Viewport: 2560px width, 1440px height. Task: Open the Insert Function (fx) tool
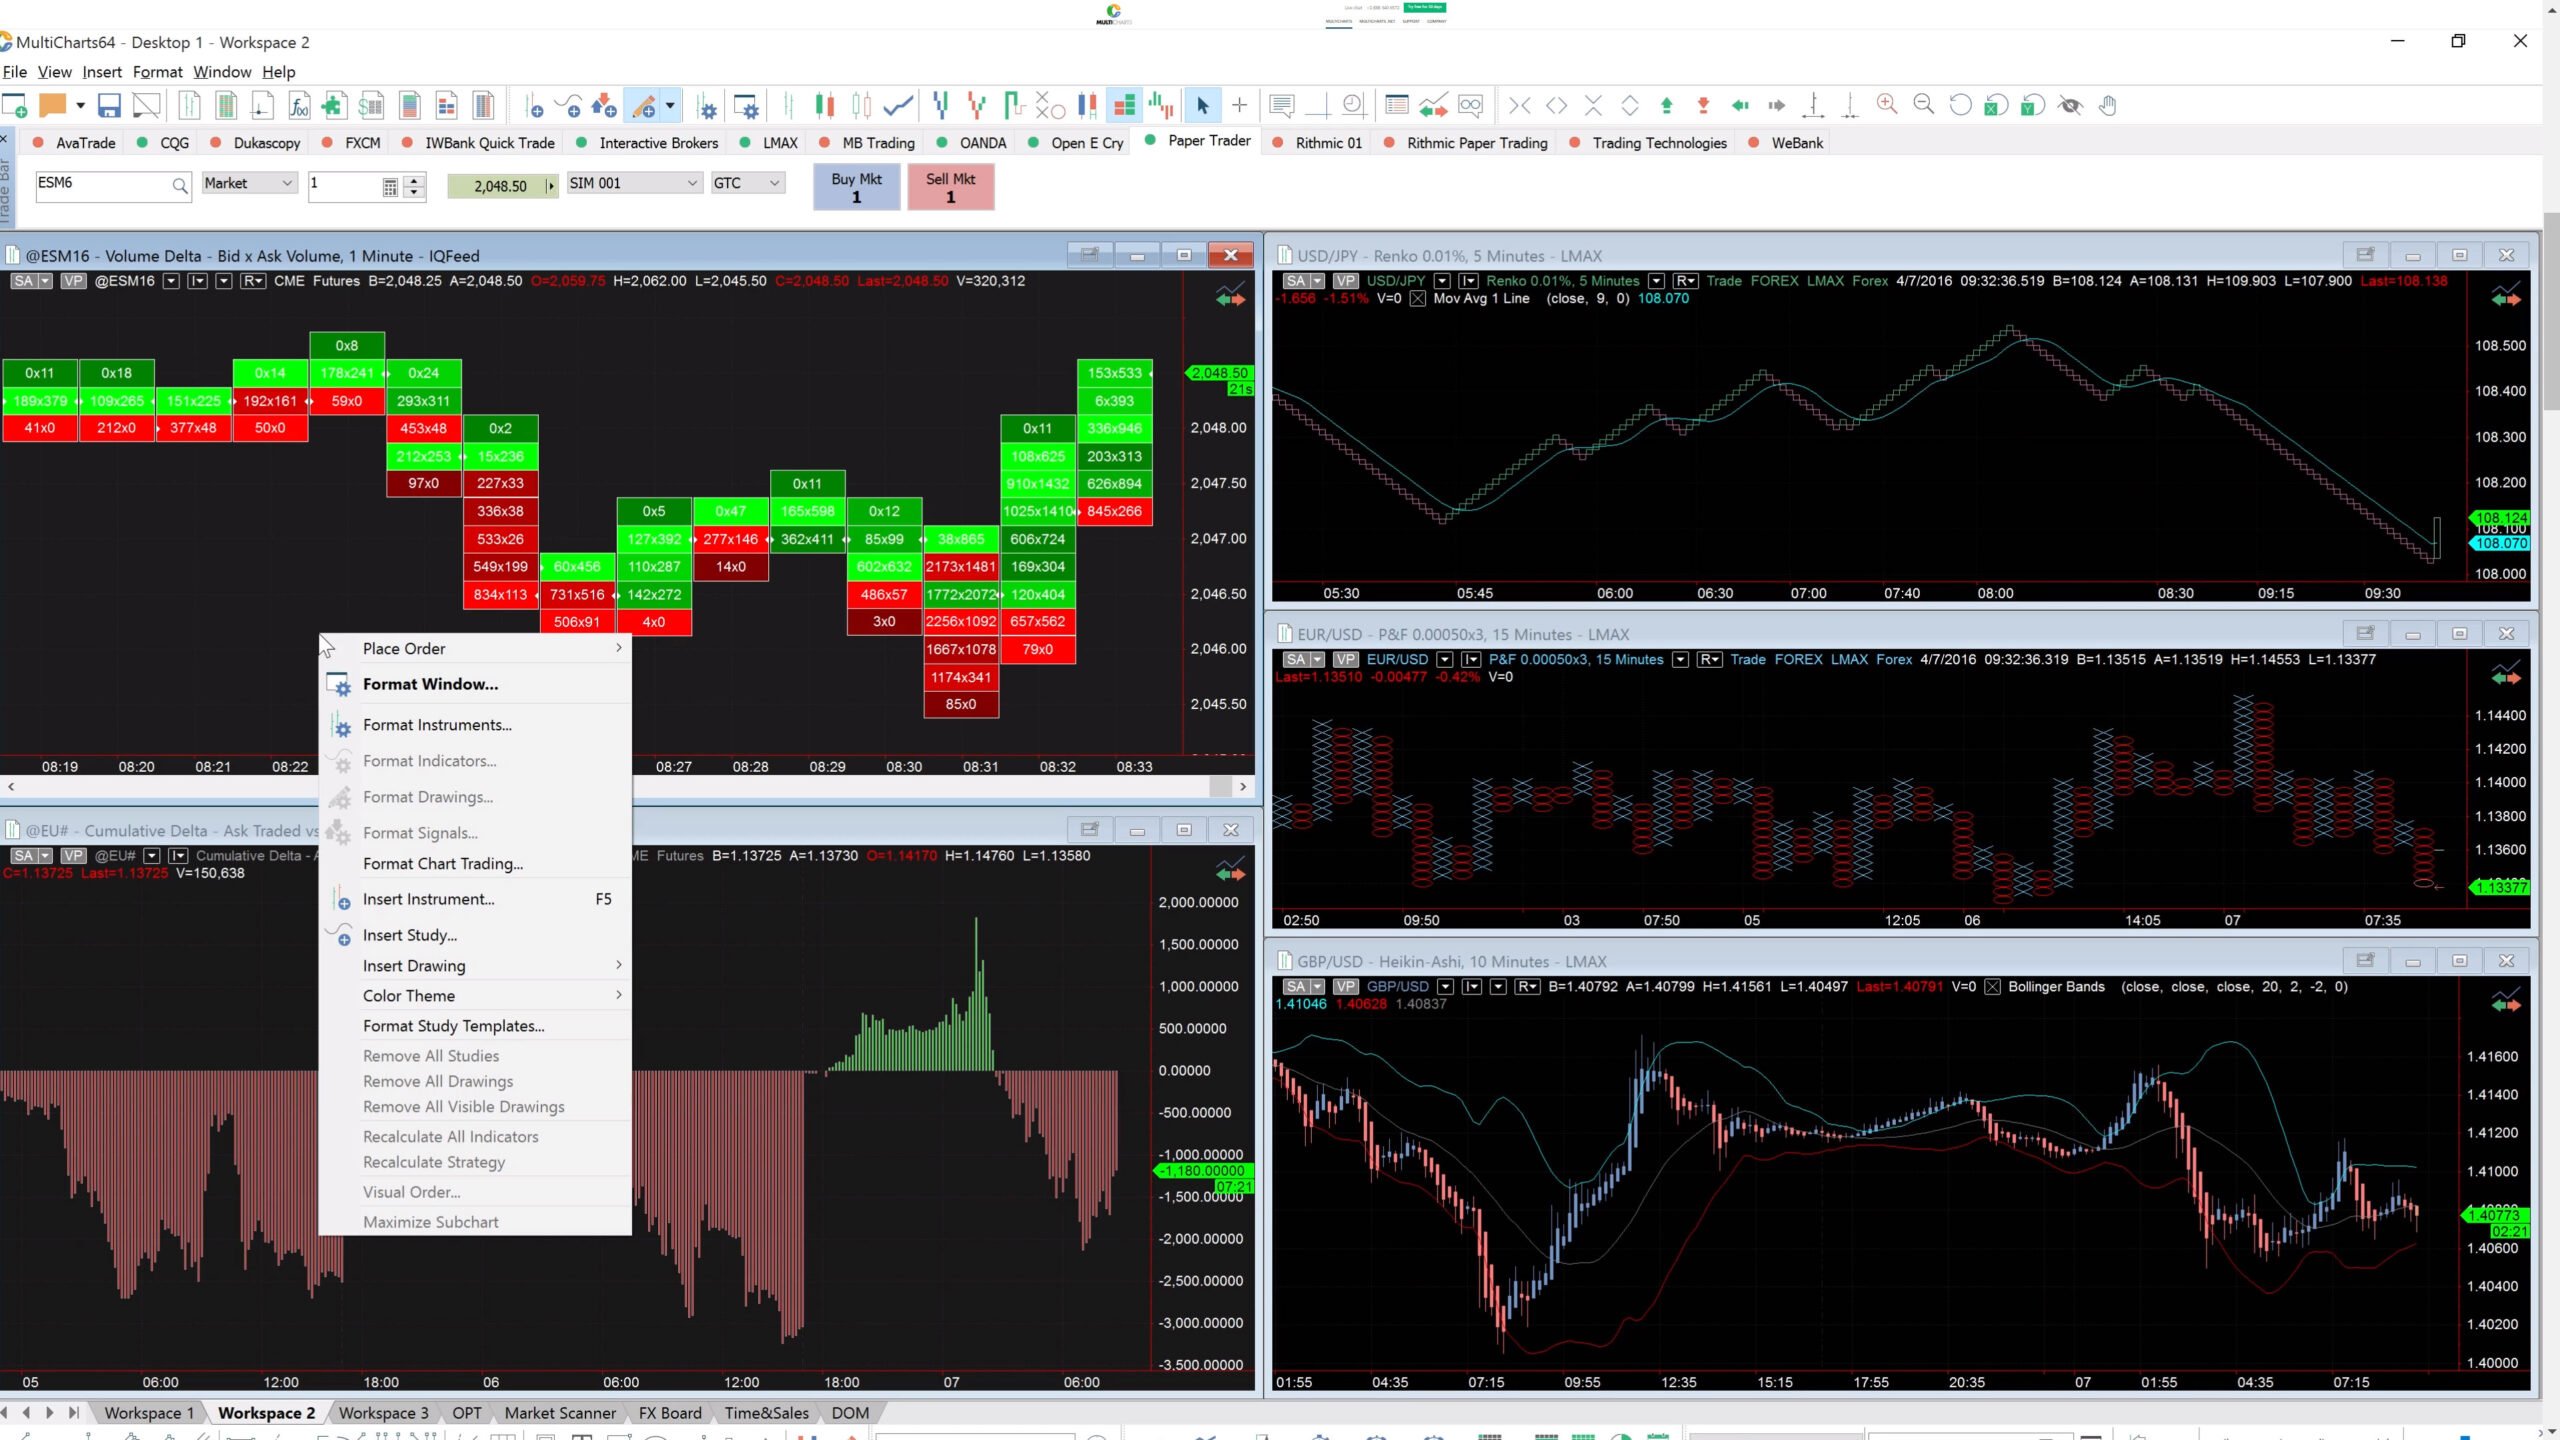pyautogui.click(x=297, y=105)
